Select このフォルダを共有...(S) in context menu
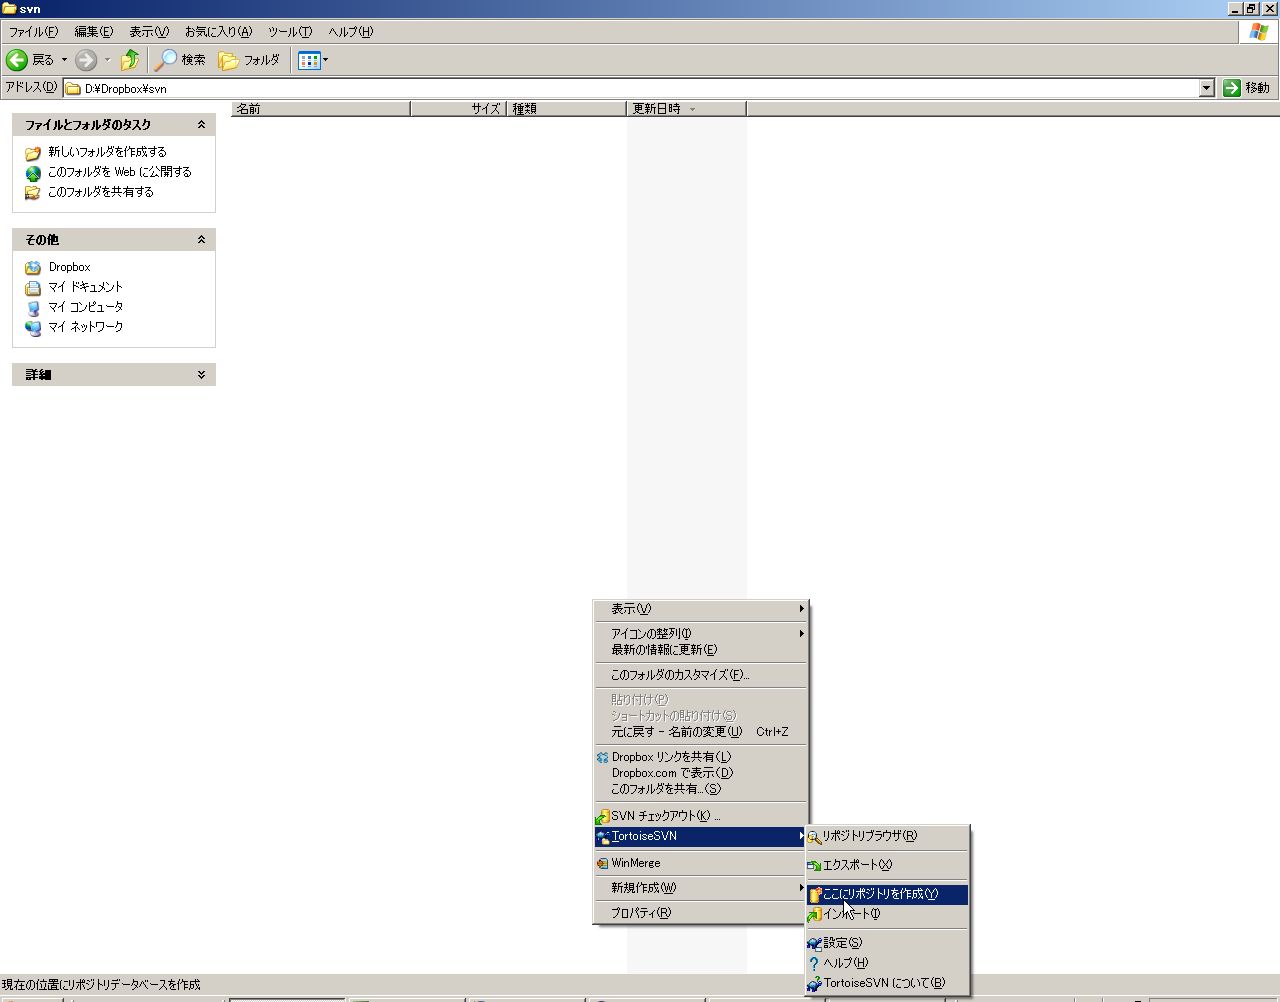Image resolution: width=1280 pixels, height=1002 pixels. (701, 789)
